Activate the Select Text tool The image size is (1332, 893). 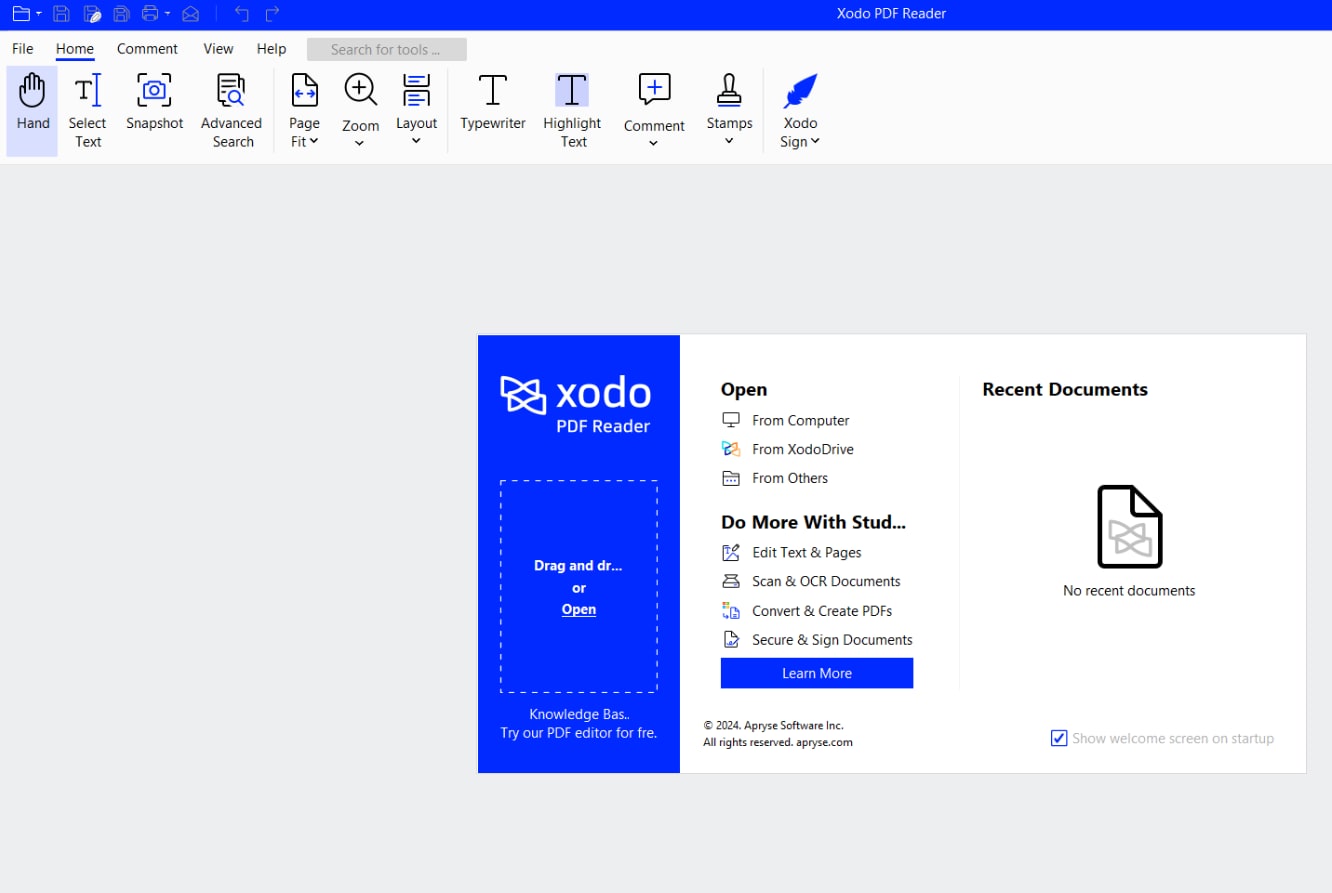87,108
